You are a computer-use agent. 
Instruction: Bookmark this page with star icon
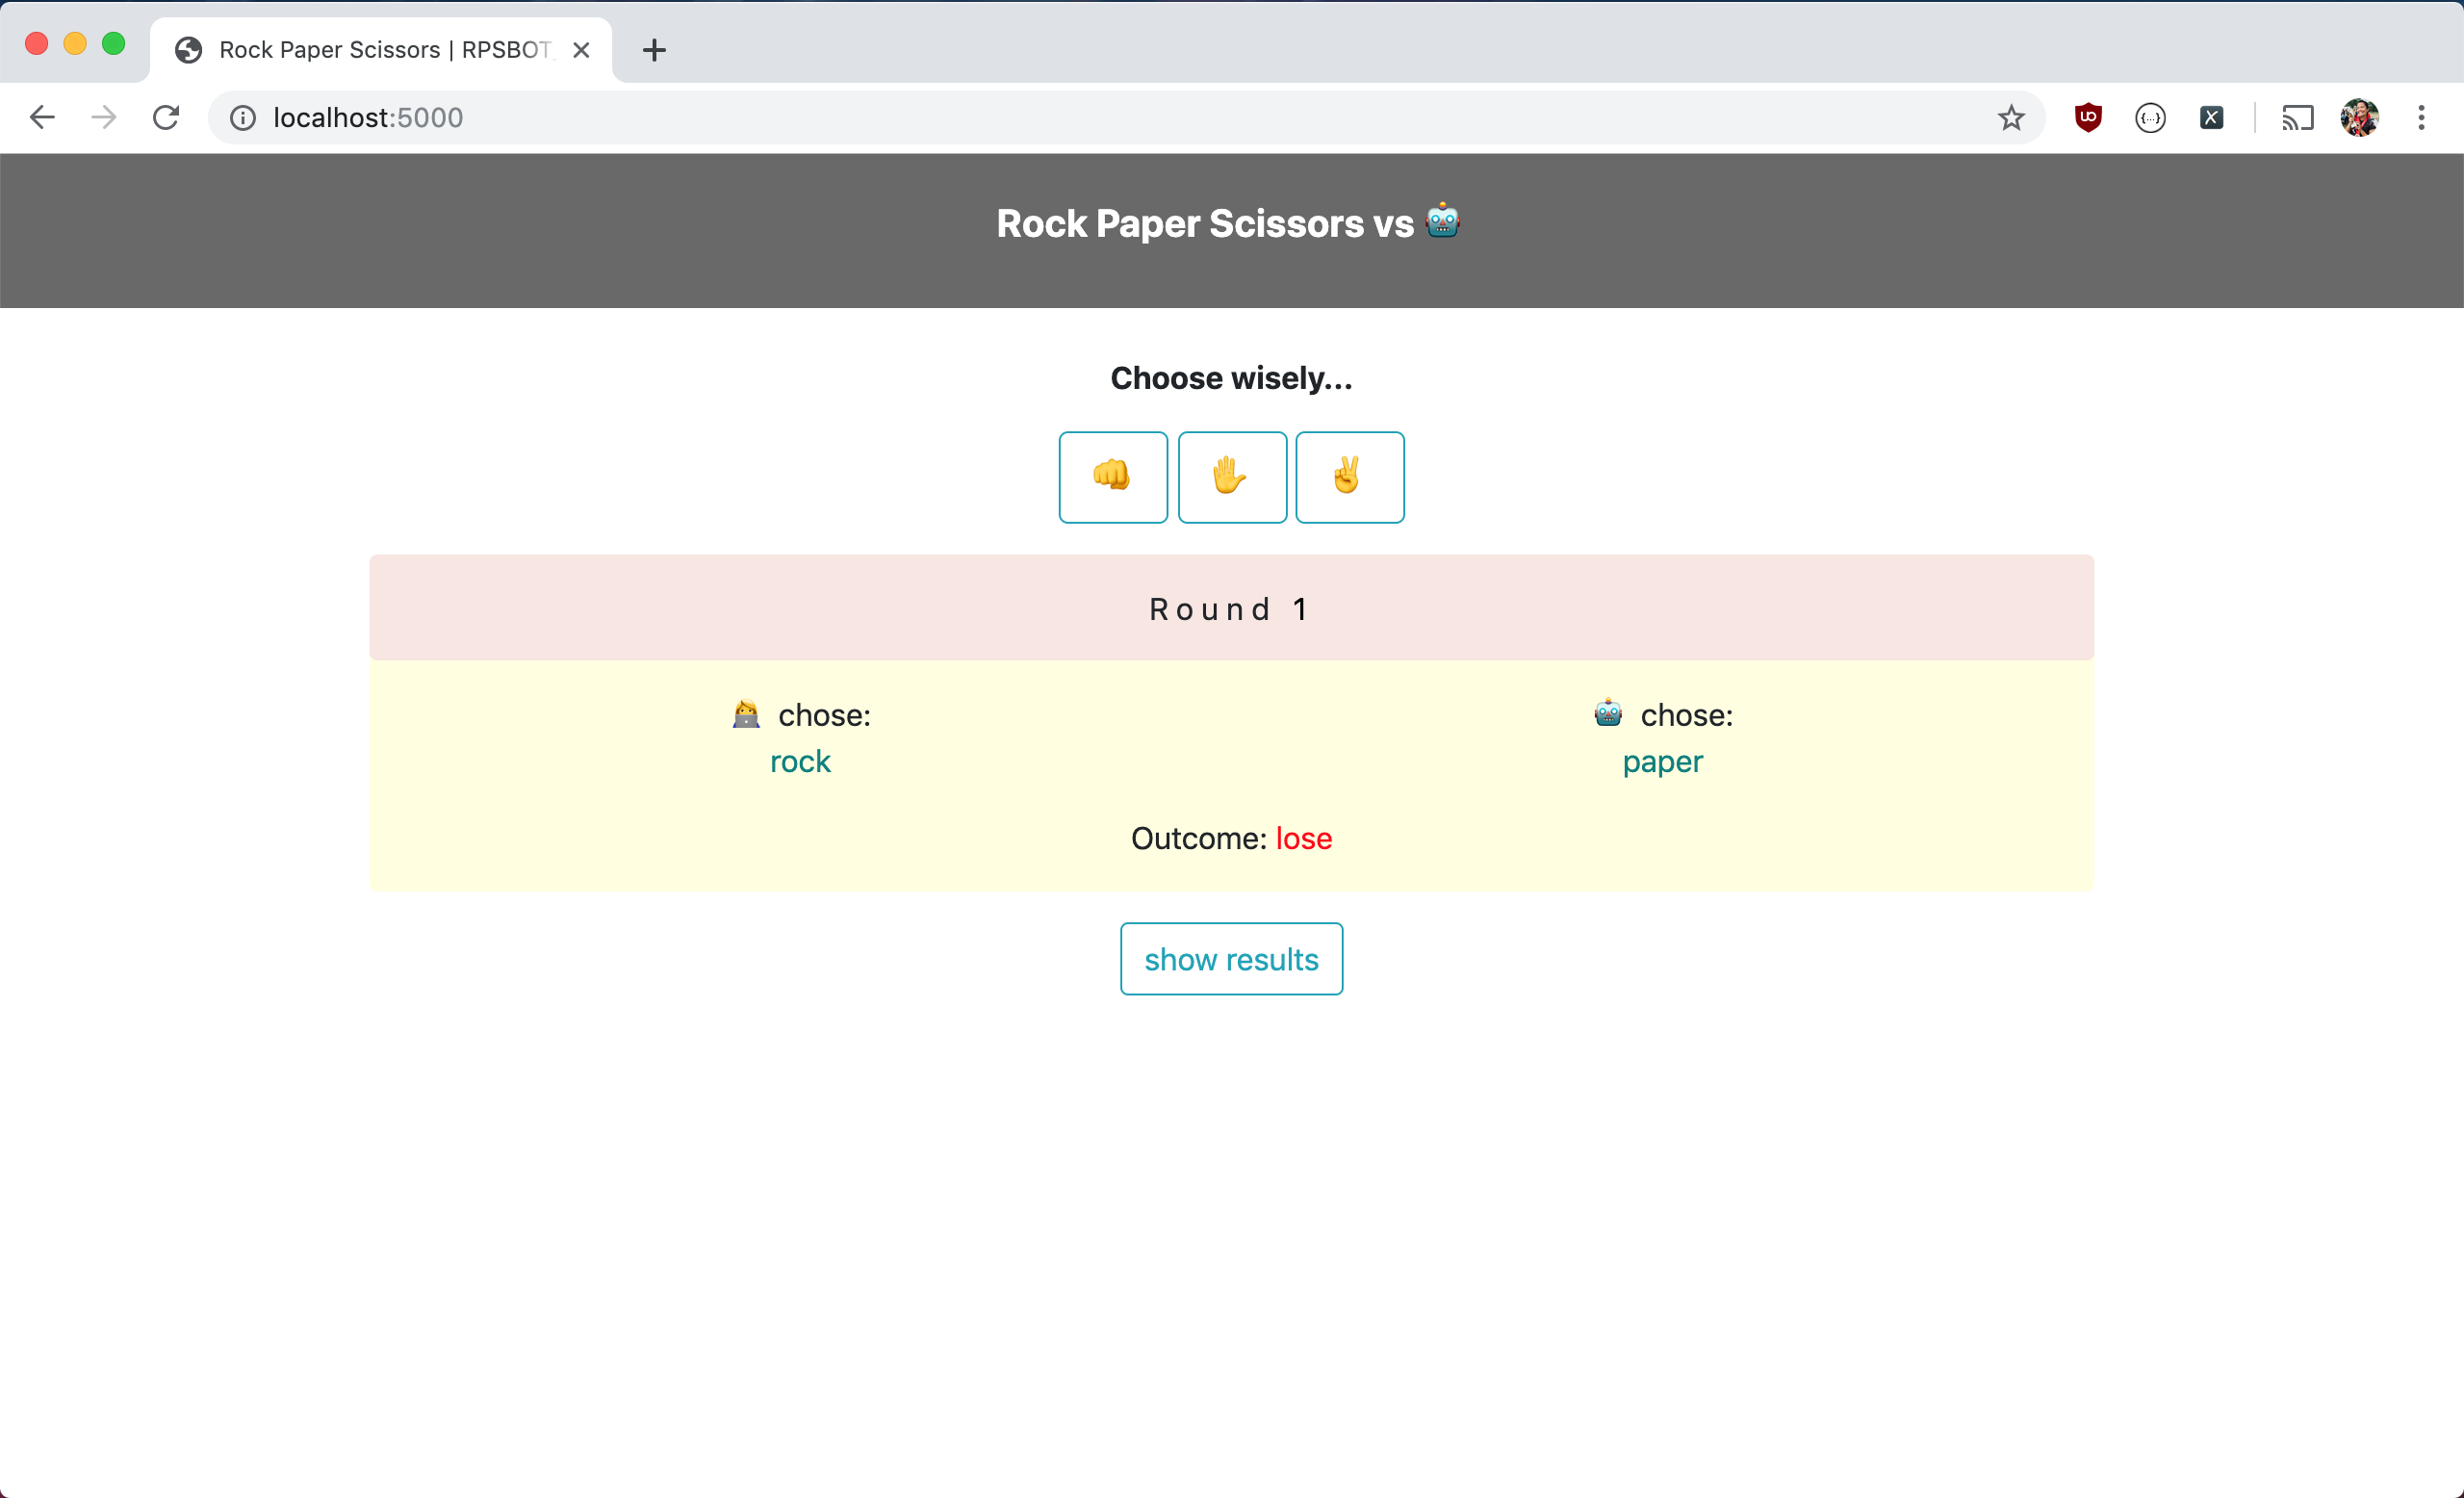[x=2011, y=118]
